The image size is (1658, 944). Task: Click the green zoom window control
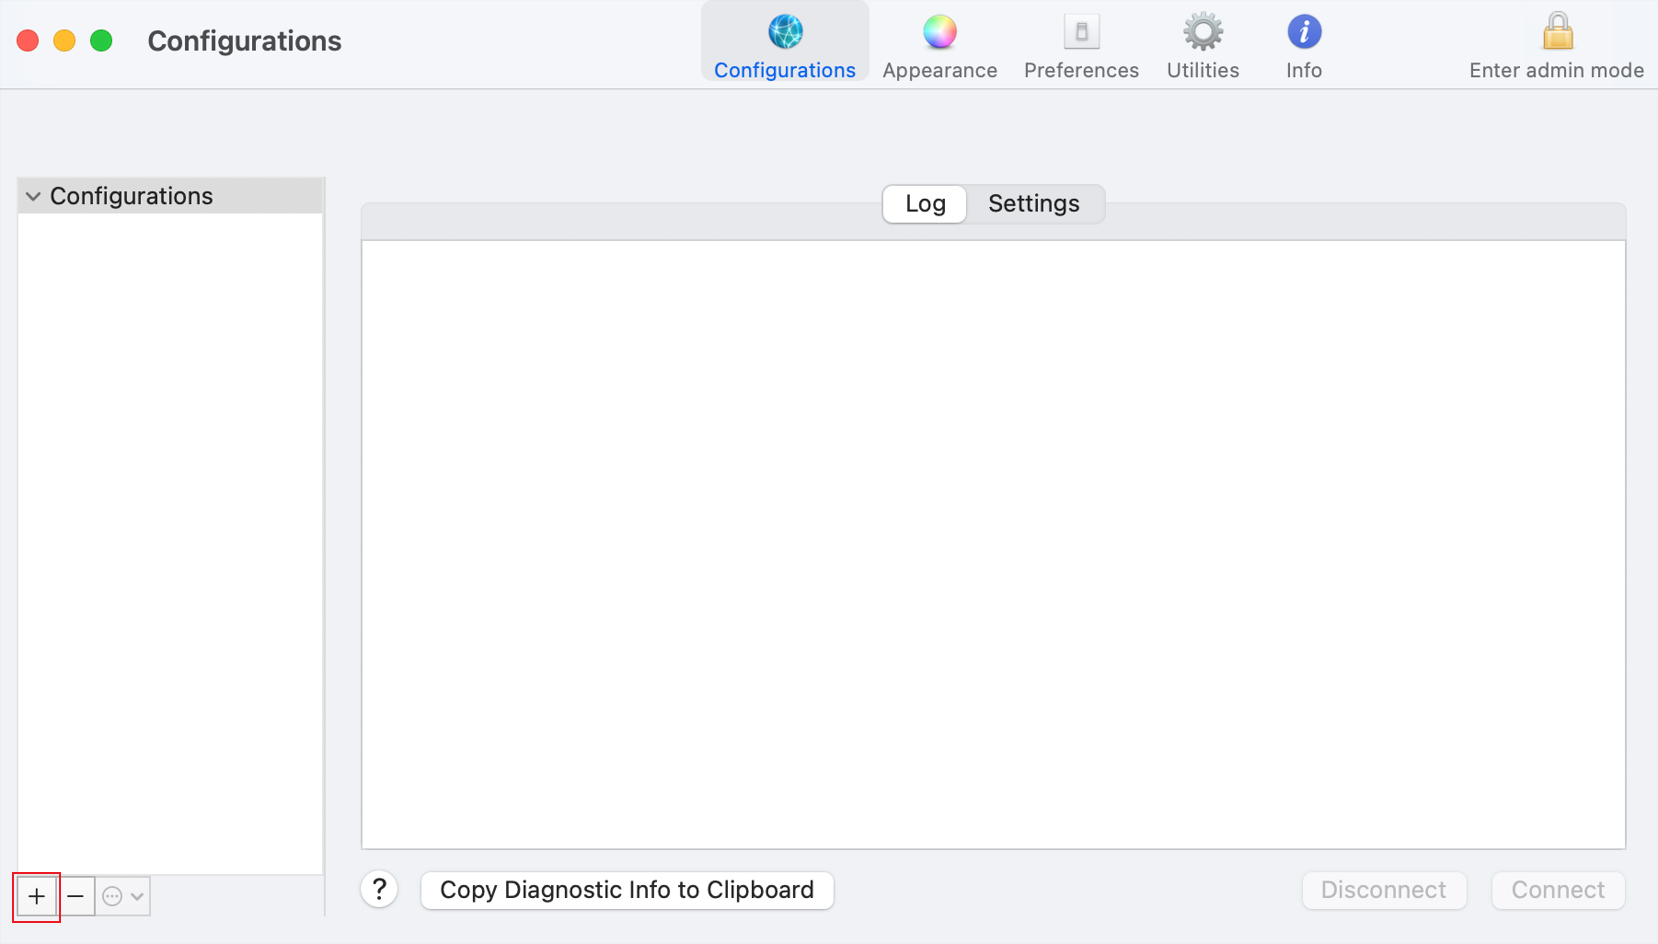(x=100, y=40)
